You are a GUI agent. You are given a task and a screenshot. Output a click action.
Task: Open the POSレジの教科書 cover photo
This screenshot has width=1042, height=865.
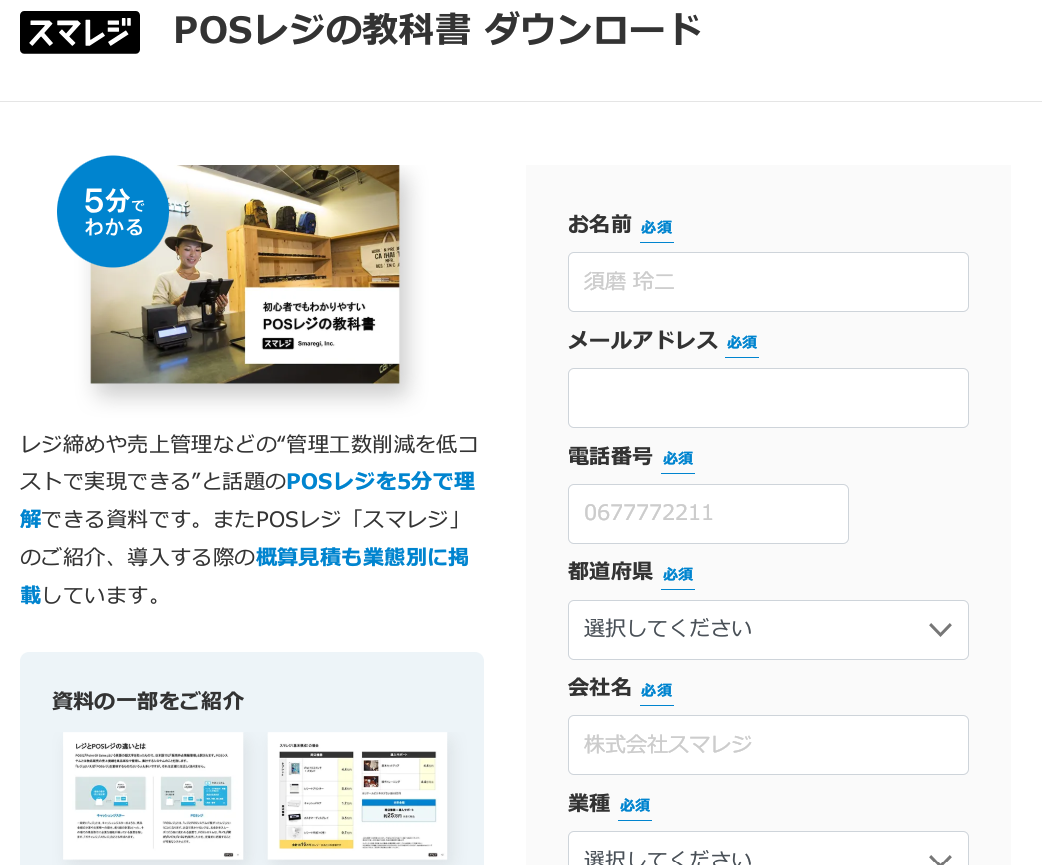click(244, 274)
